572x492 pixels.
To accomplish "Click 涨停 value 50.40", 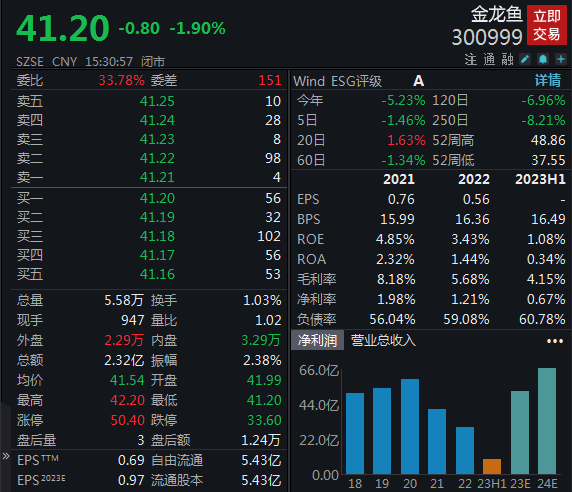I will click(x=127, y=420).
